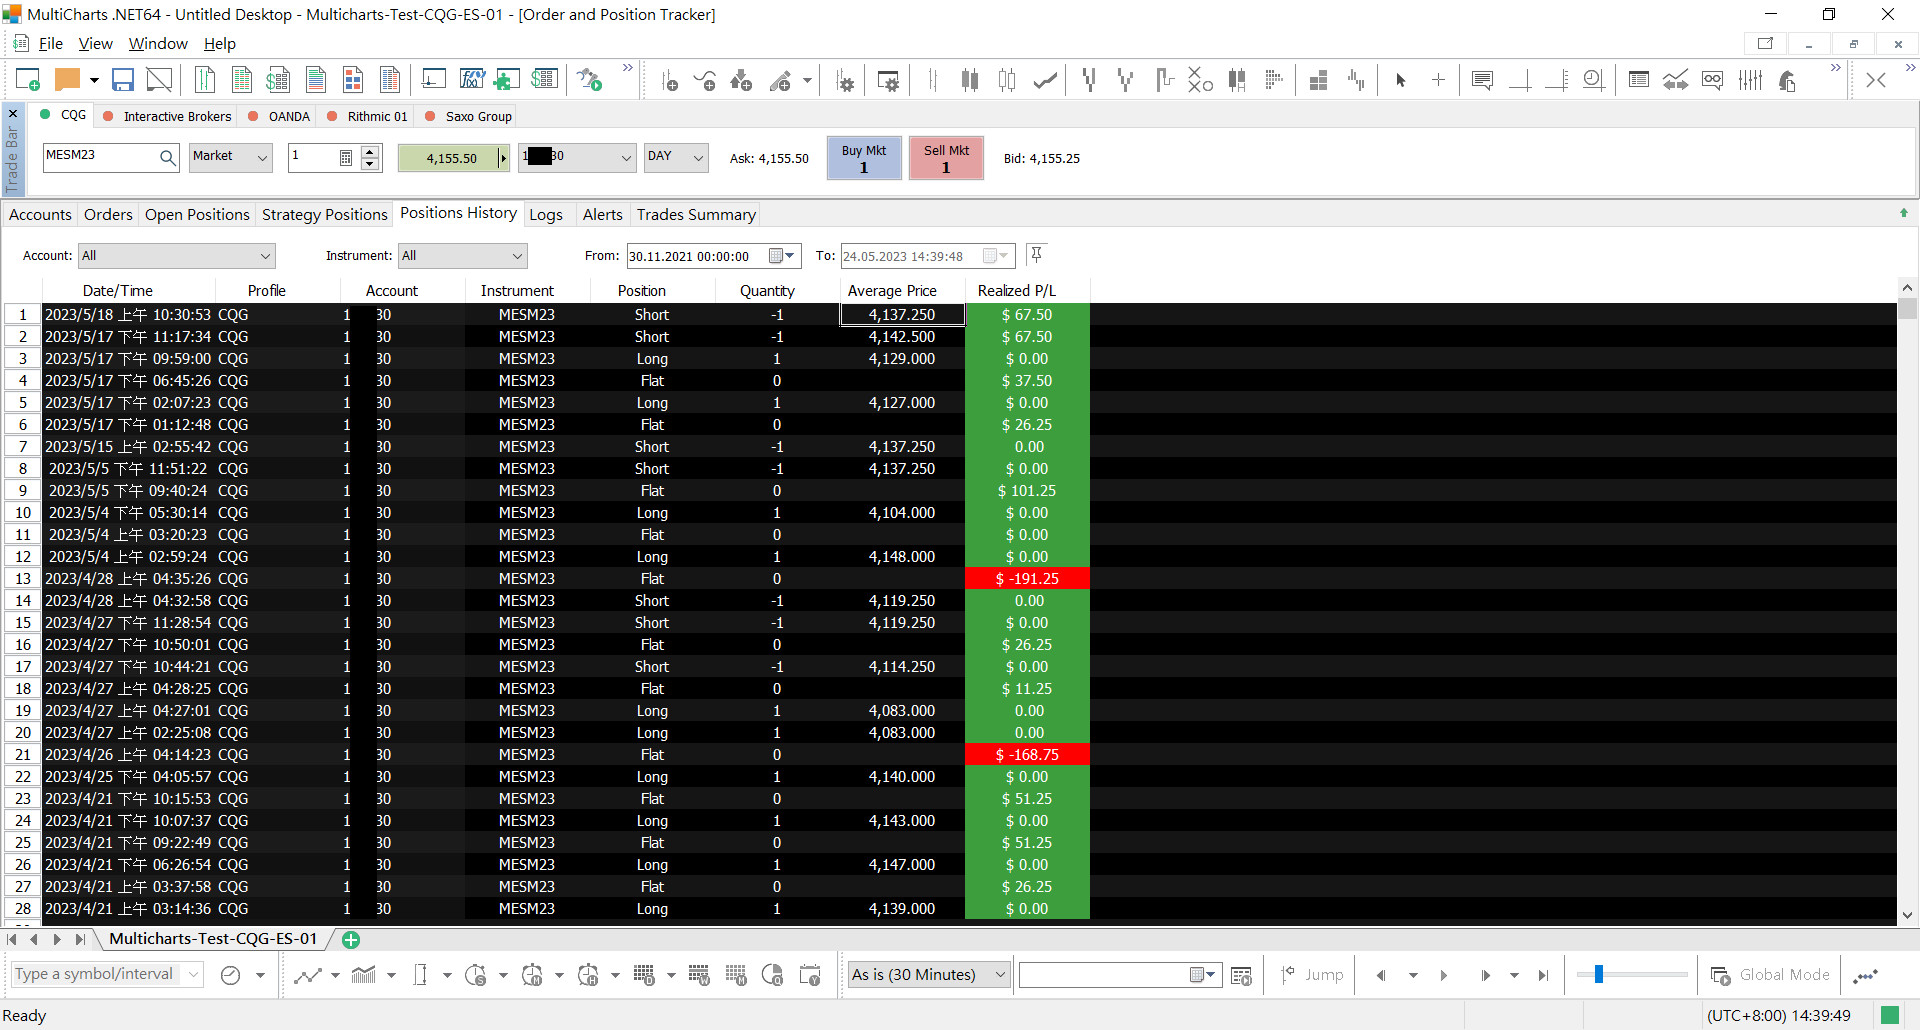Click the Format Window gear icon
The width and height of the screenshot is (1920, 1030).
888,81
